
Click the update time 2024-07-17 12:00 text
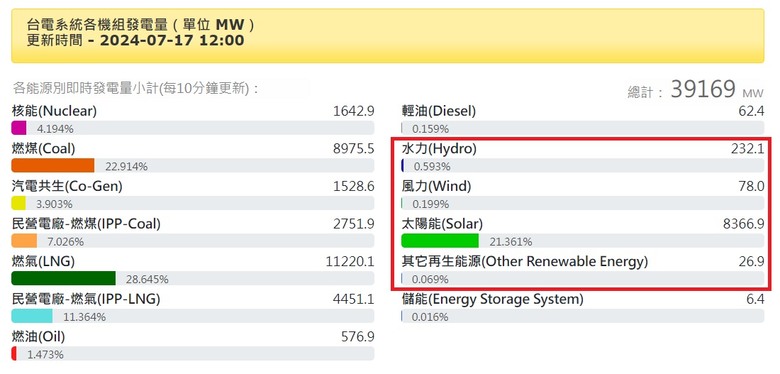(172, 40)
